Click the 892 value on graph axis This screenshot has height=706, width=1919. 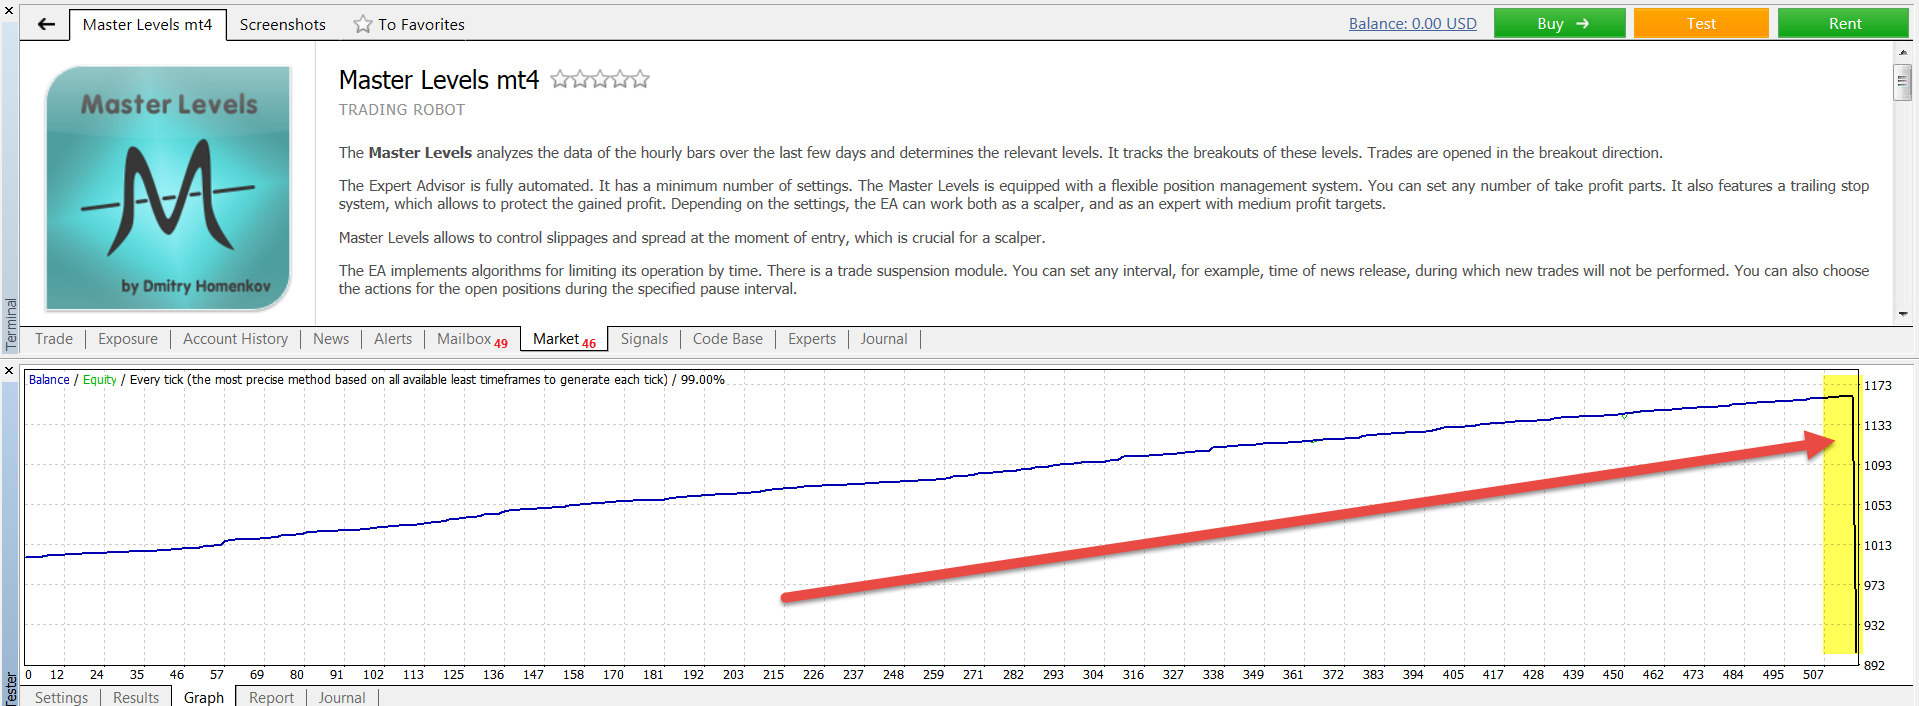tap(1874, 665)
